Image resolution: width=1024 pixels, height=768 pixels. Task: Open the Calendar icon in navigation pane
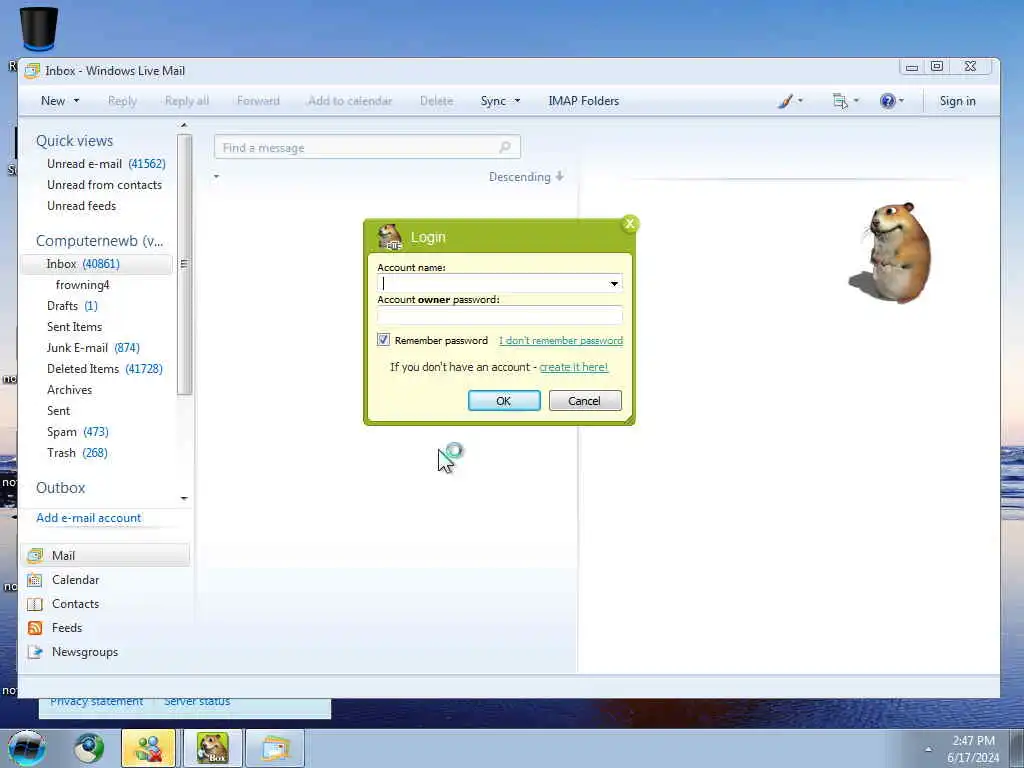(35, 580)
